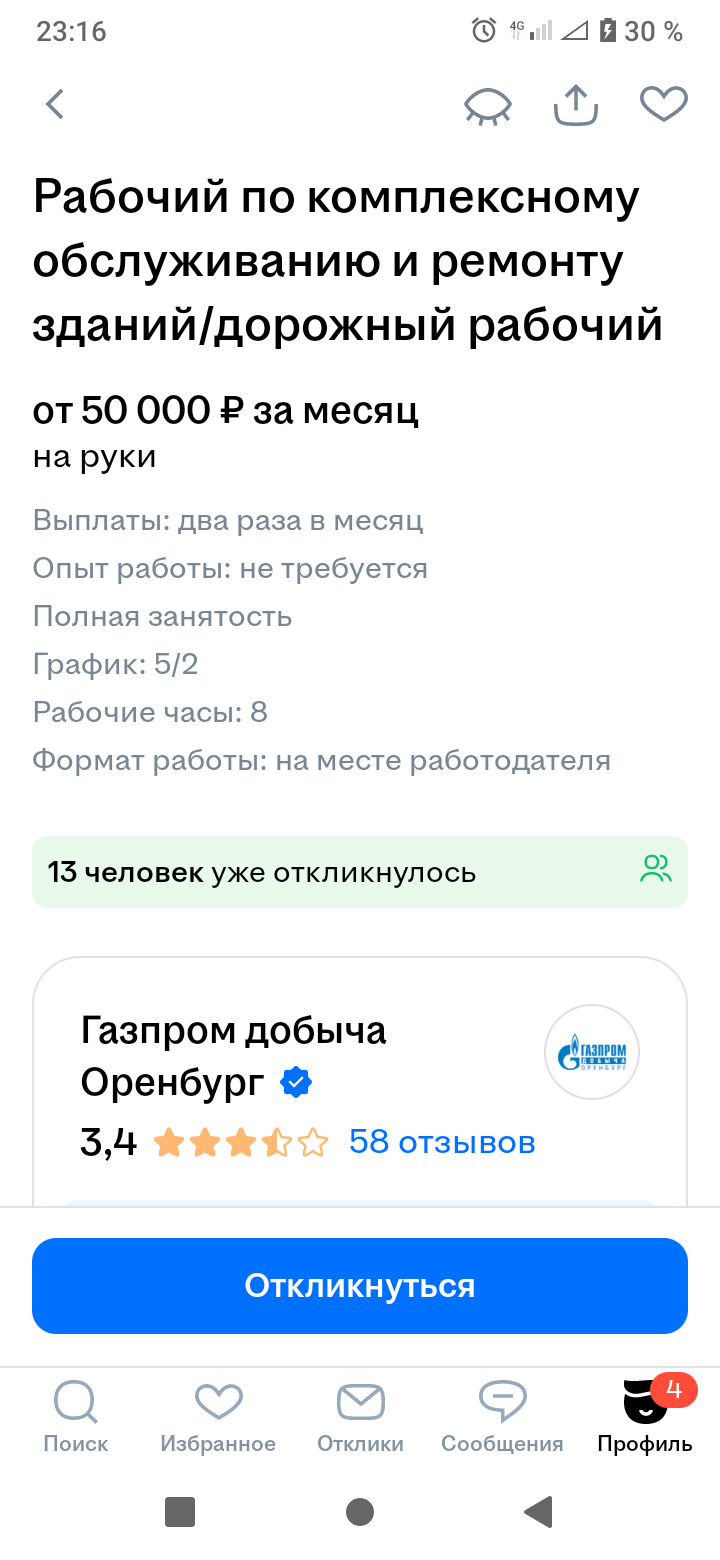Viewport: 720px width, 1560px height.
Task: Open the 58 отзывов reviews link
Action: coord(442,1142)
